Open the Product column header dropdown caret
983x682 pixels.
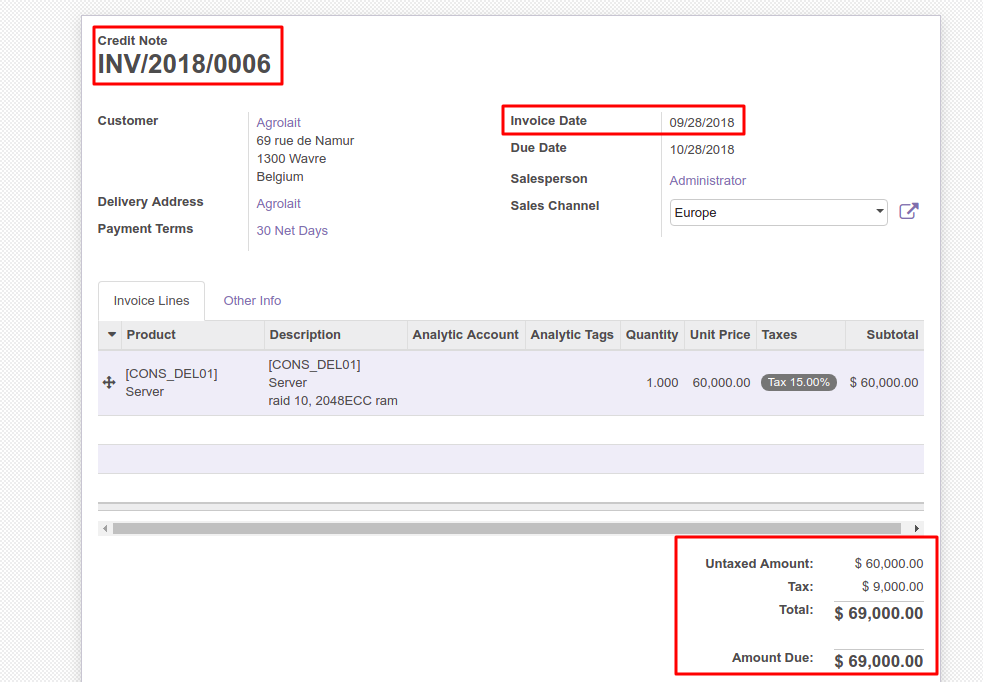(x=111, y=334)
